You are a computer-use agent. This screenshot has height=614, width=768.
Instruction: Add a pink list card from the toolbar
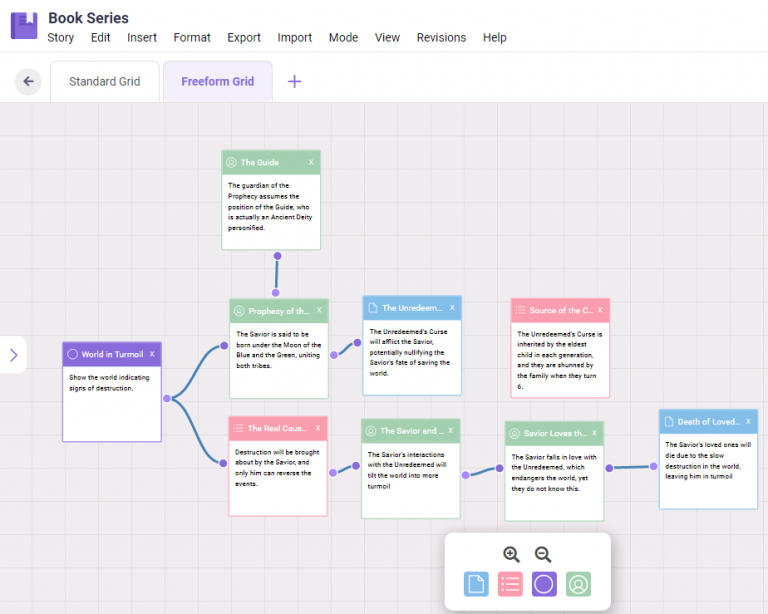coord(510,584)
